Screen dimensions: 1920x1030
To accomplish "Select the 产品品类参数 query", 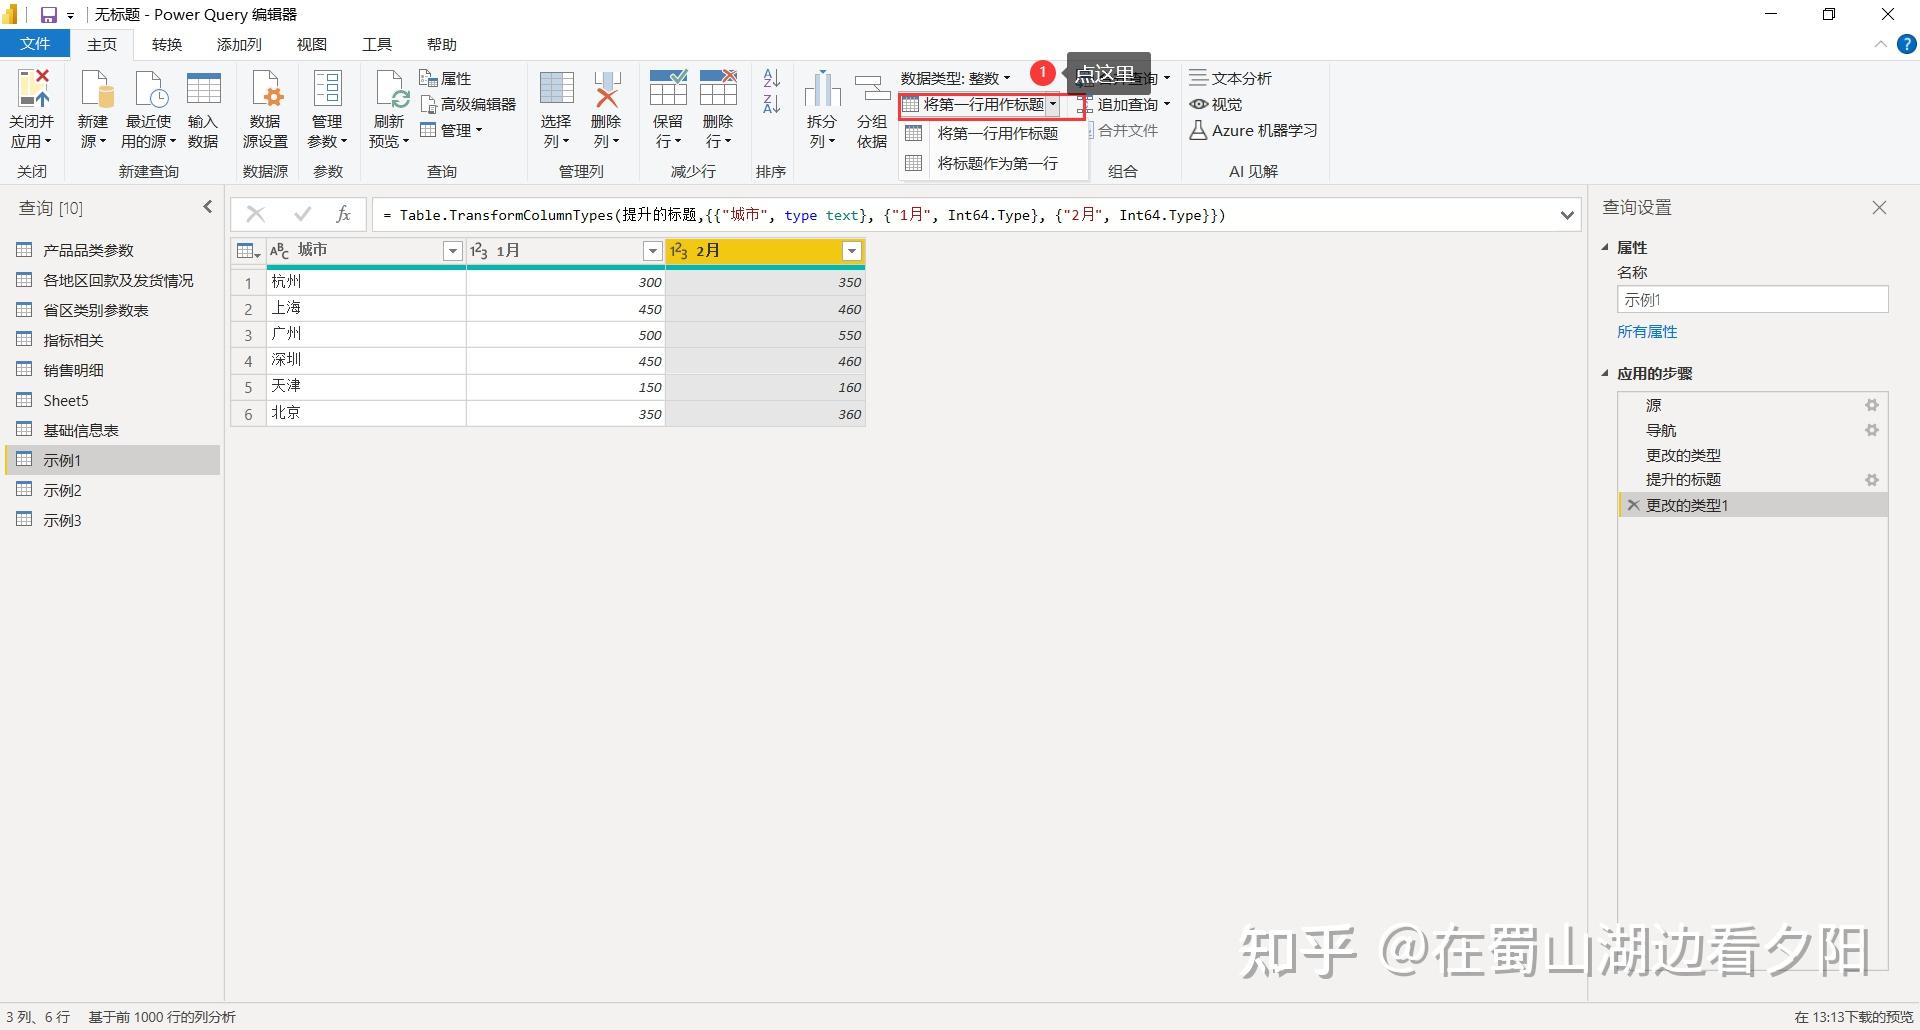I will pyautogui.click(x=112, y=250).
